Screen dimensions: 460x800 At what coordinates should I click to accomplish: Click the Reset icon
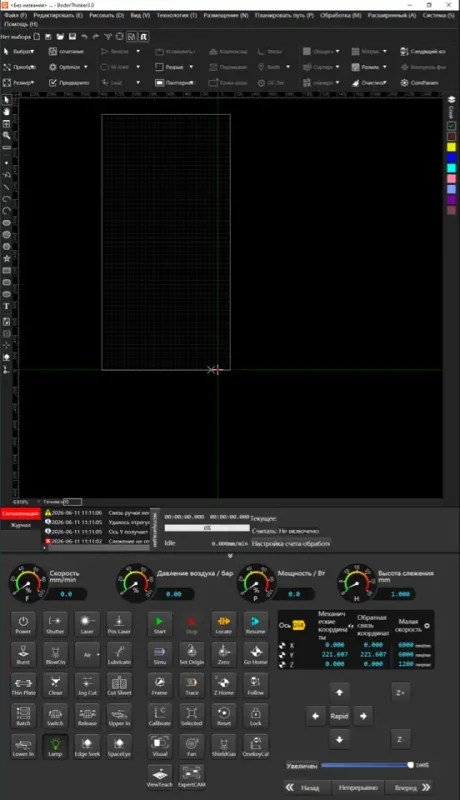point(223,716)
